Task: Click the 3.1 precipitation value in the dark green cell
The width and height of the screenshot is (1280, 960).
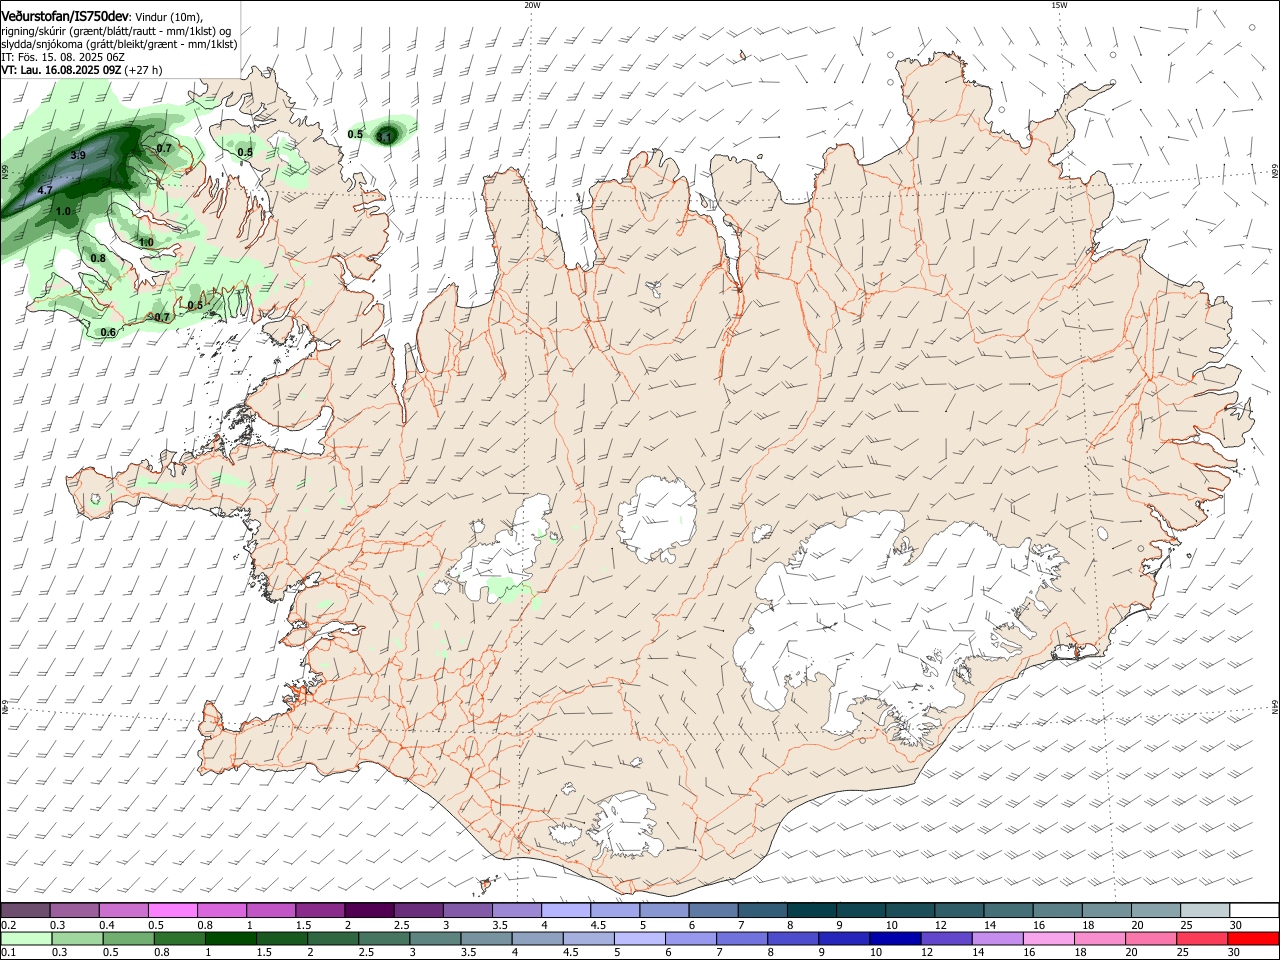Action: point(385,137)
